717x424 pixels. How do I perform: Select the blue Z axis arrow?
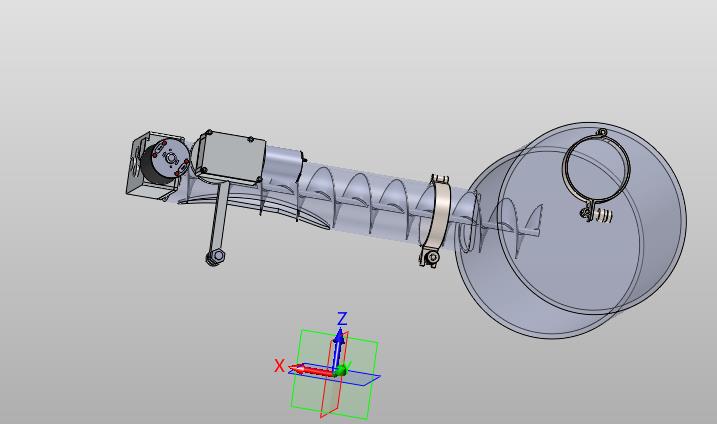pyautogui.click(x=339, y=350)
